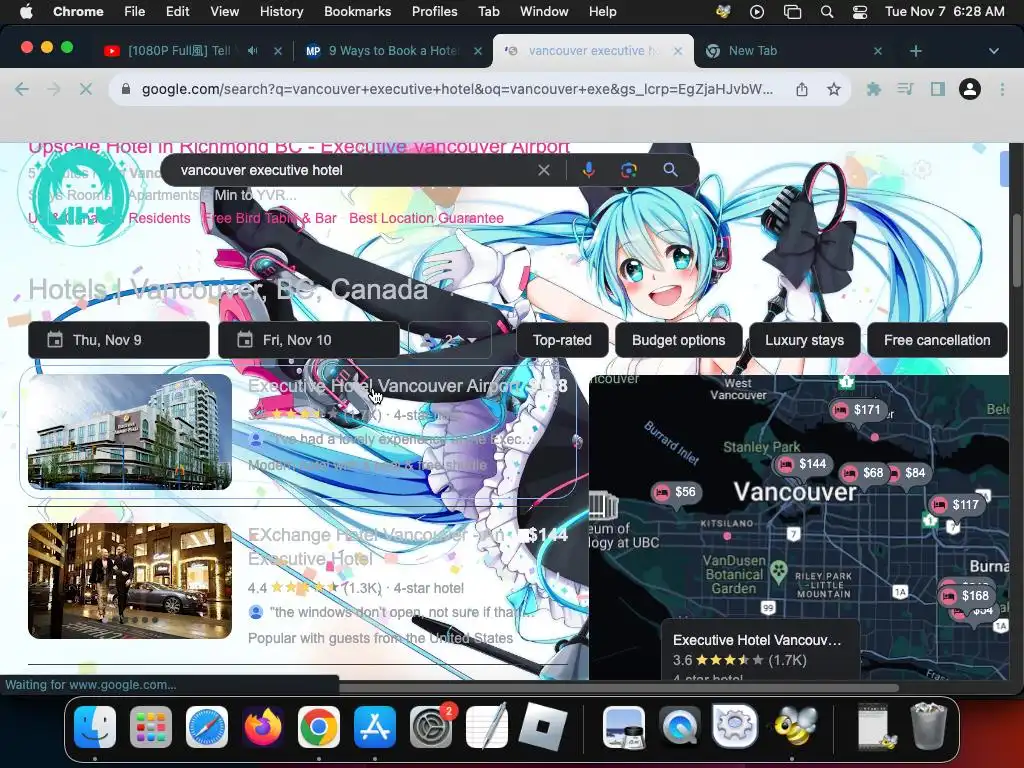The image size is (1024, 768).
Task: Toggle the Budget options filter chip
Action: pos(679,340)
